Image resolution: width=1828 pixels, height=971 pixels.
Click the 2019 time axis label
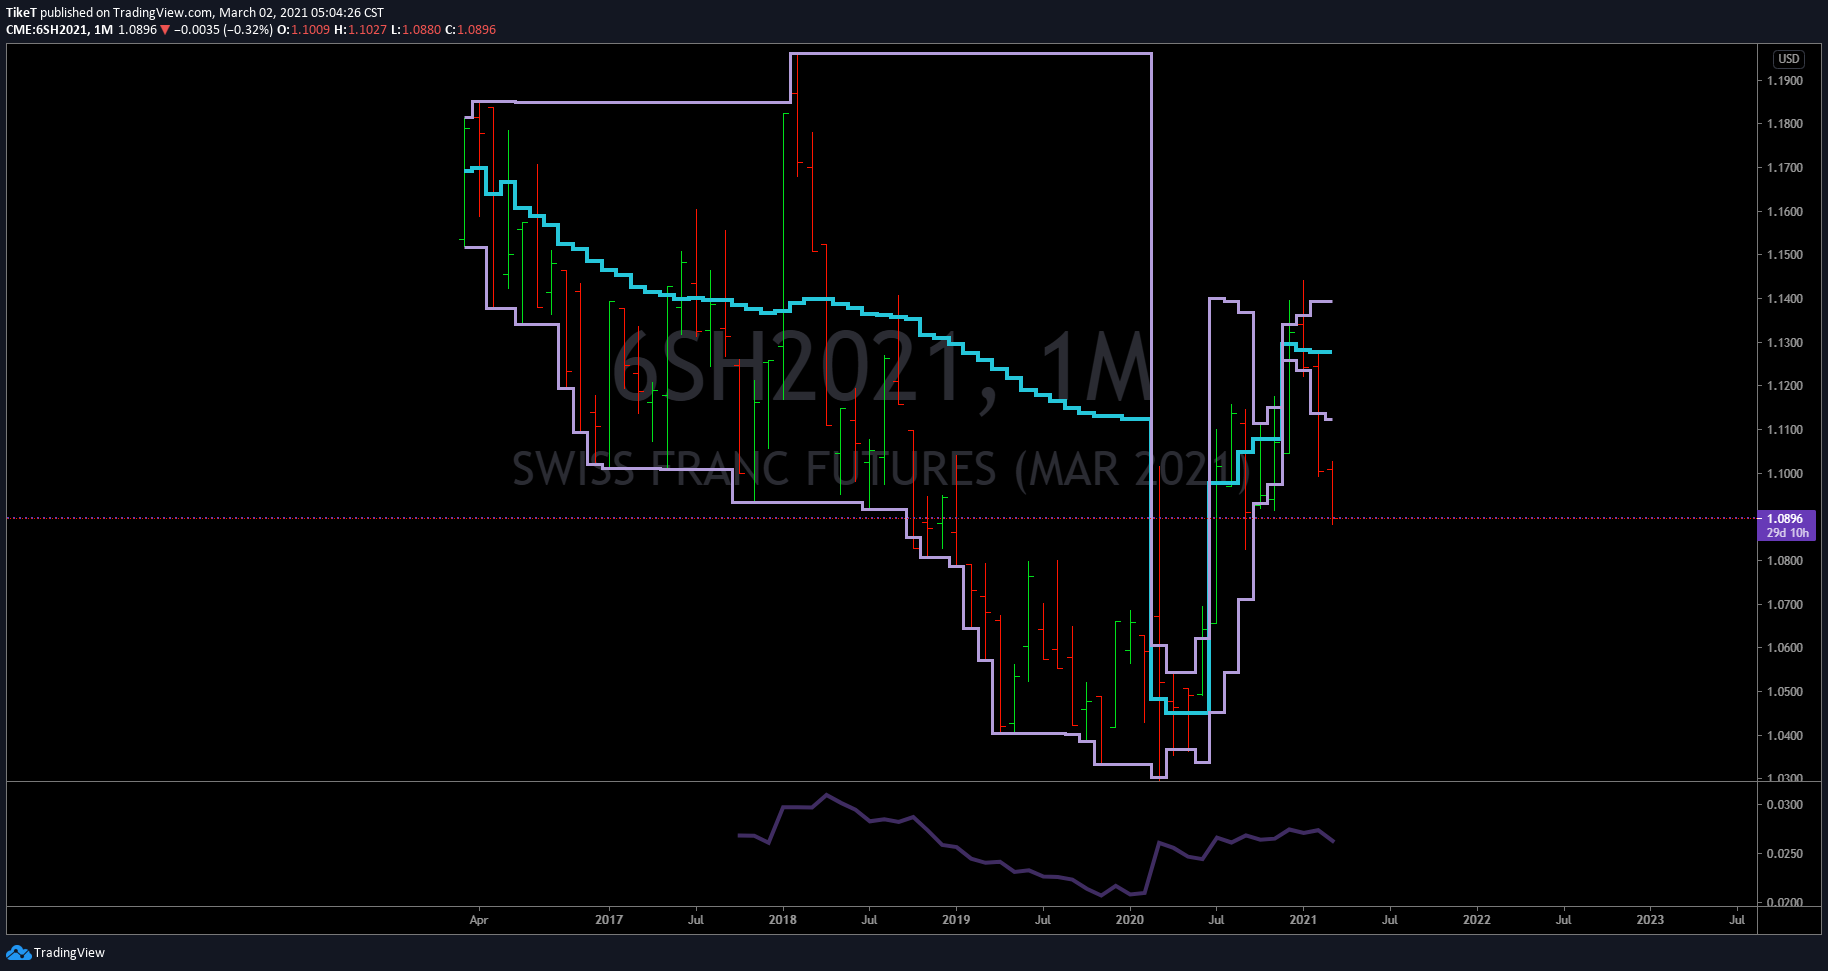coord(956,920)
